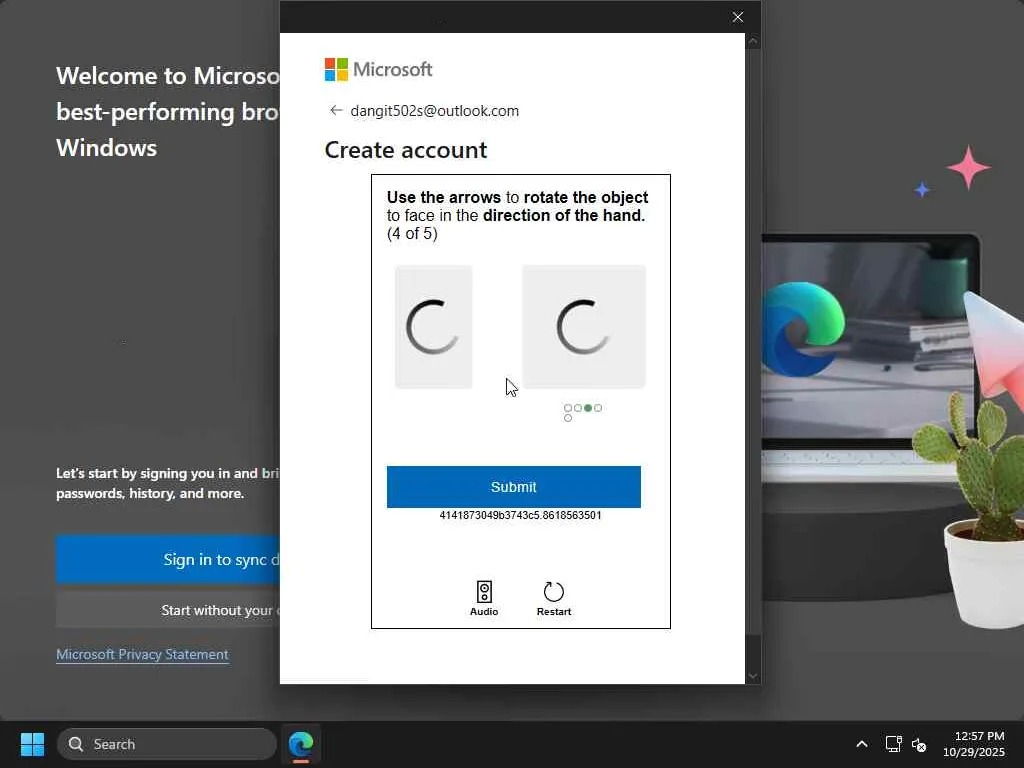The height and width of the screenshot is (768, 1024).
Task: Open Microsoft Privacy Statement link
Action: coord(142,654)
